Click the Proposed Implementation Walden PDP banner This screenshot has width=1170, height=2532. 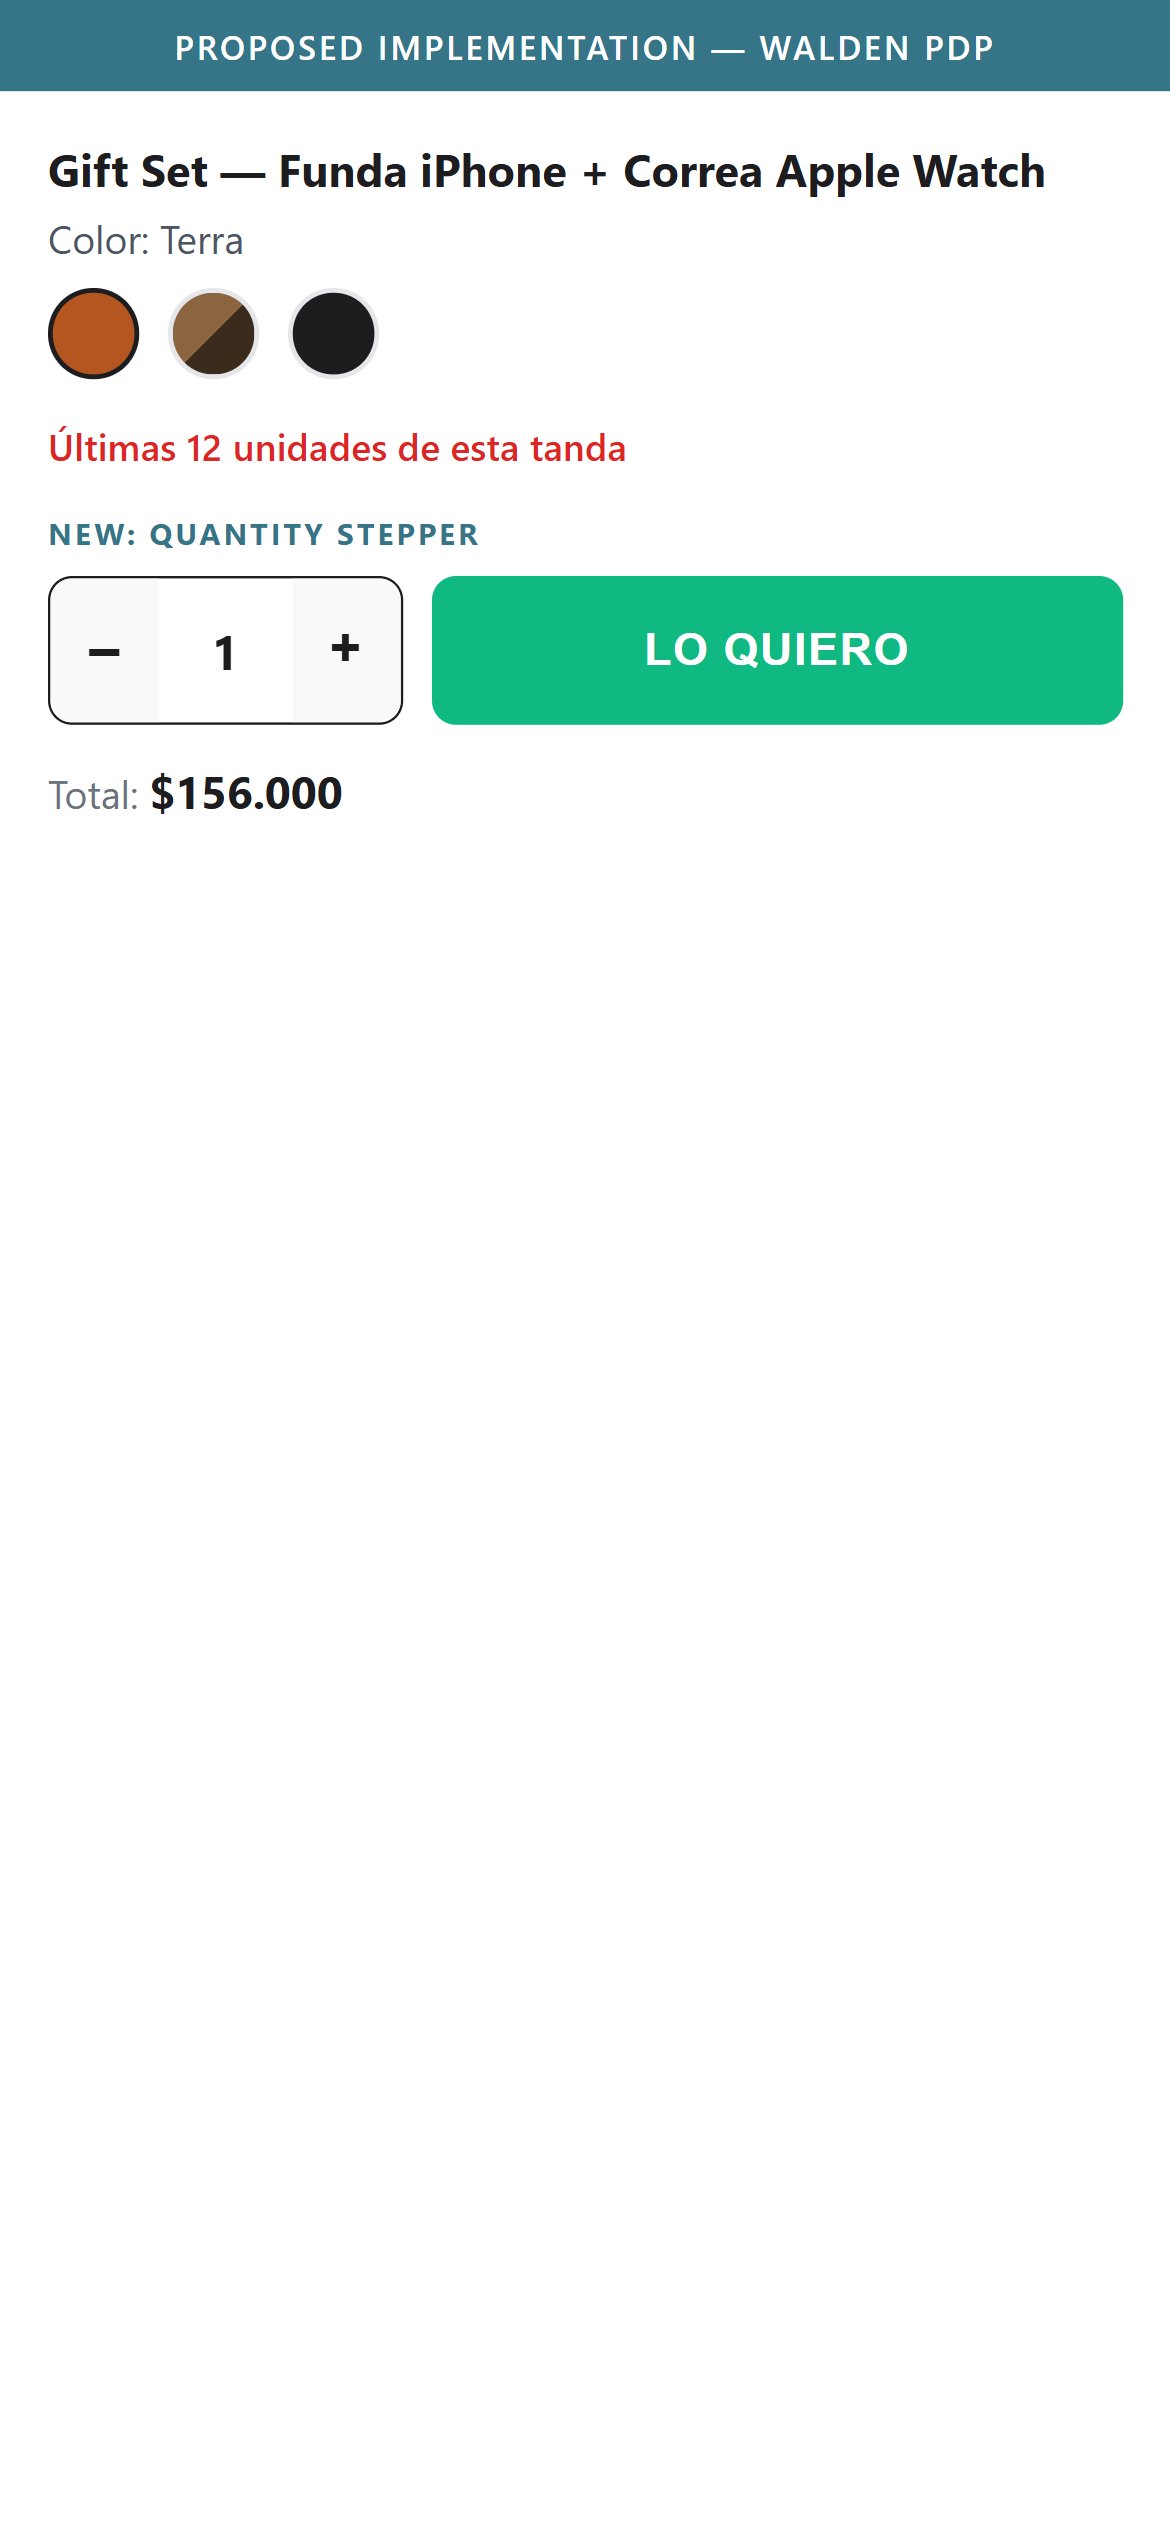(x=585, y=46)
